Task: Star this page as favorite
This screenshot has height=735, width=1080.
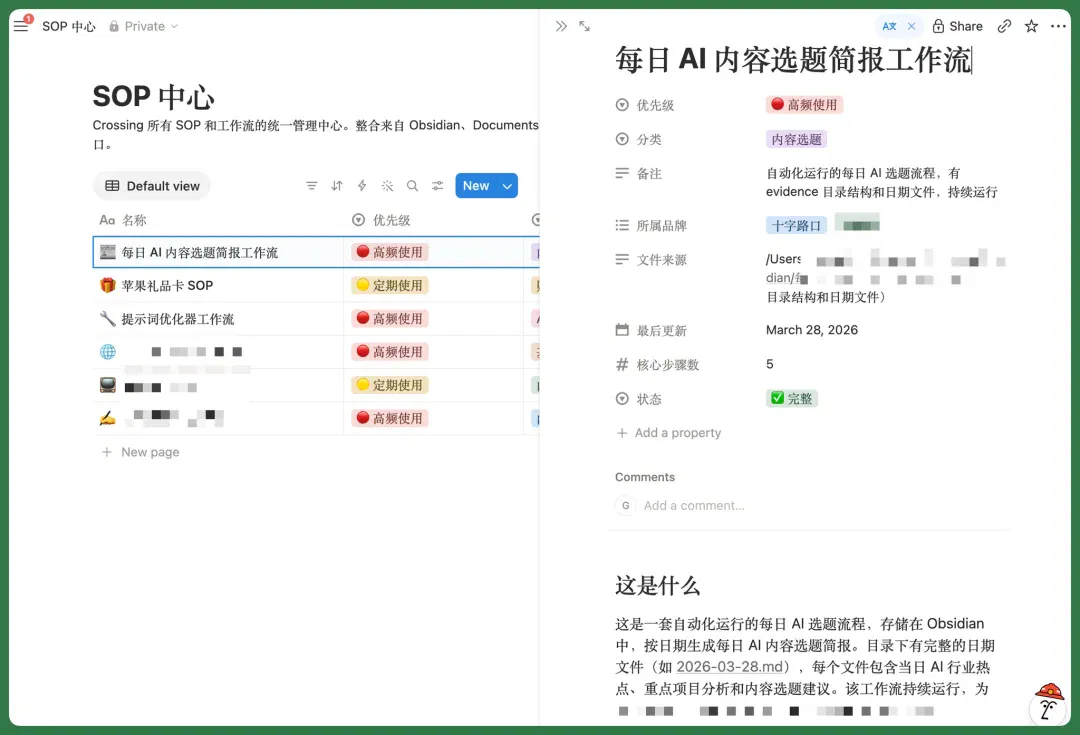Action: 1031,26
